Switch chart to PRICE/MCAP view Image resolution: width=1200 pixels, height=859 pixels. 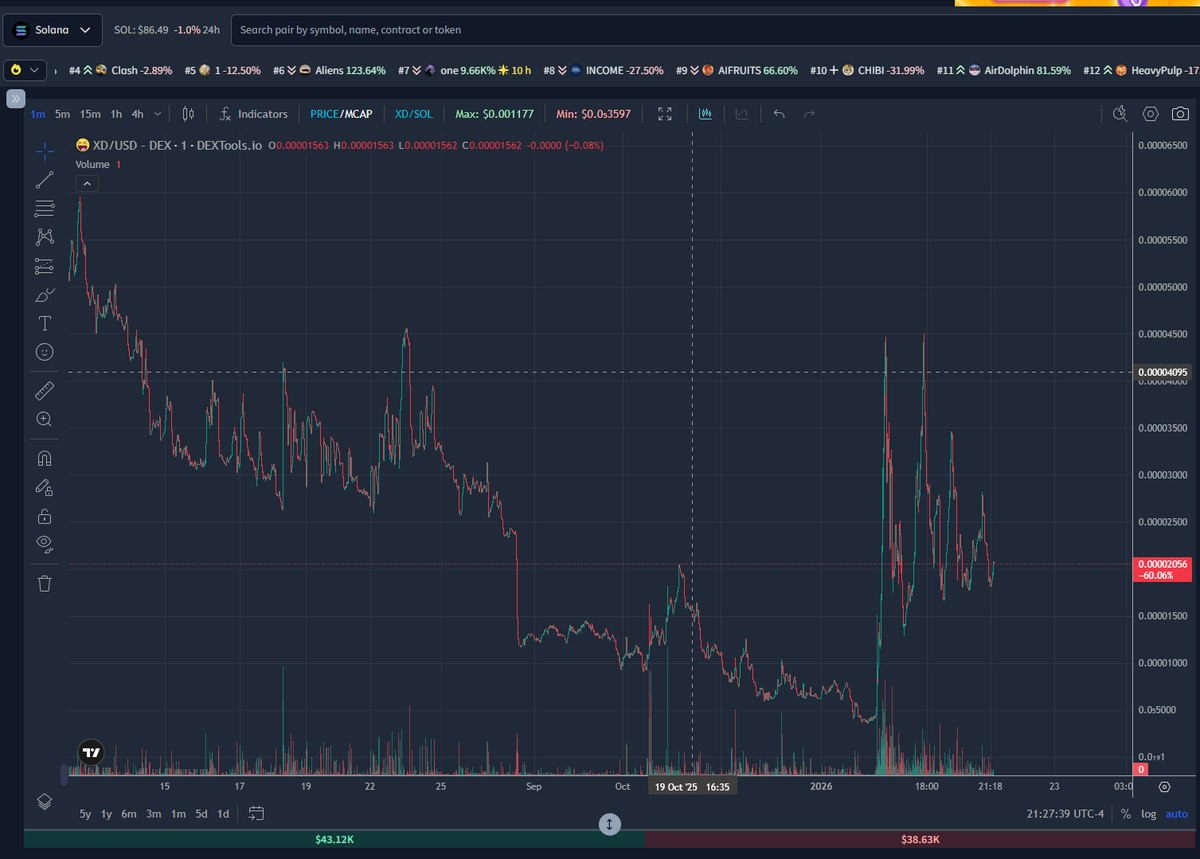pyautogui.click(x=341, y=114)
